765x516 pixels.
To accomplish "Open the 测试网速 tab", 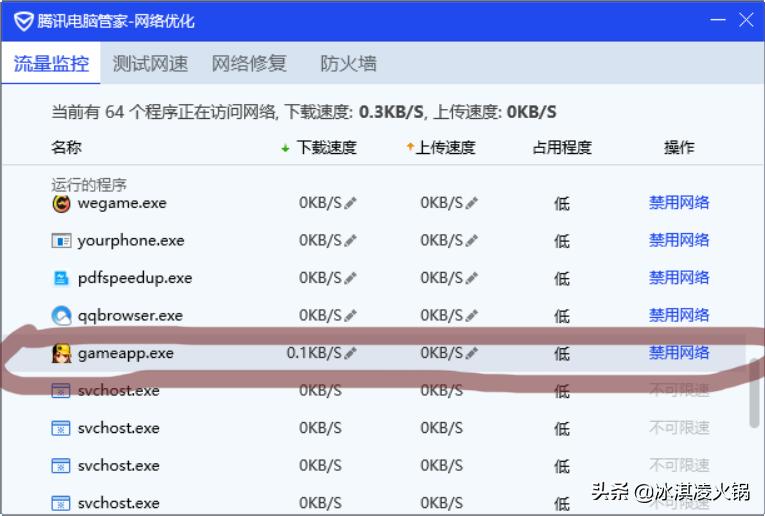I will [x=150, y=63].
